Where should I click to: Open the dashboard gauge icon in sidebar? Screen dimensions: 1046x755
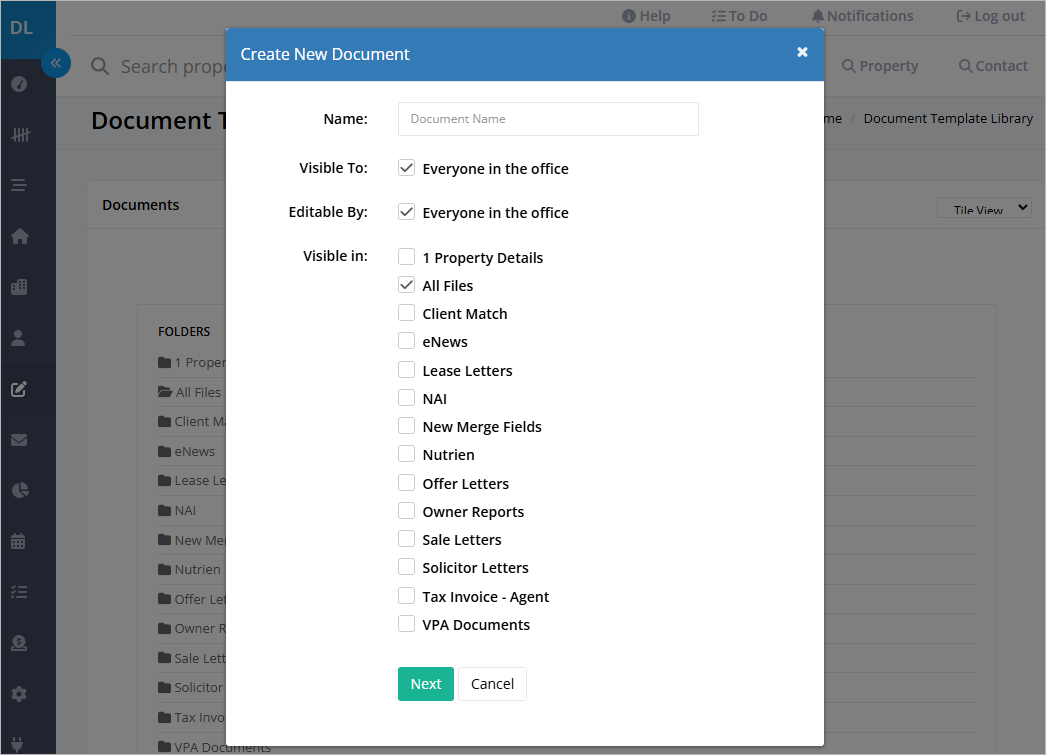tap(19, 84)
